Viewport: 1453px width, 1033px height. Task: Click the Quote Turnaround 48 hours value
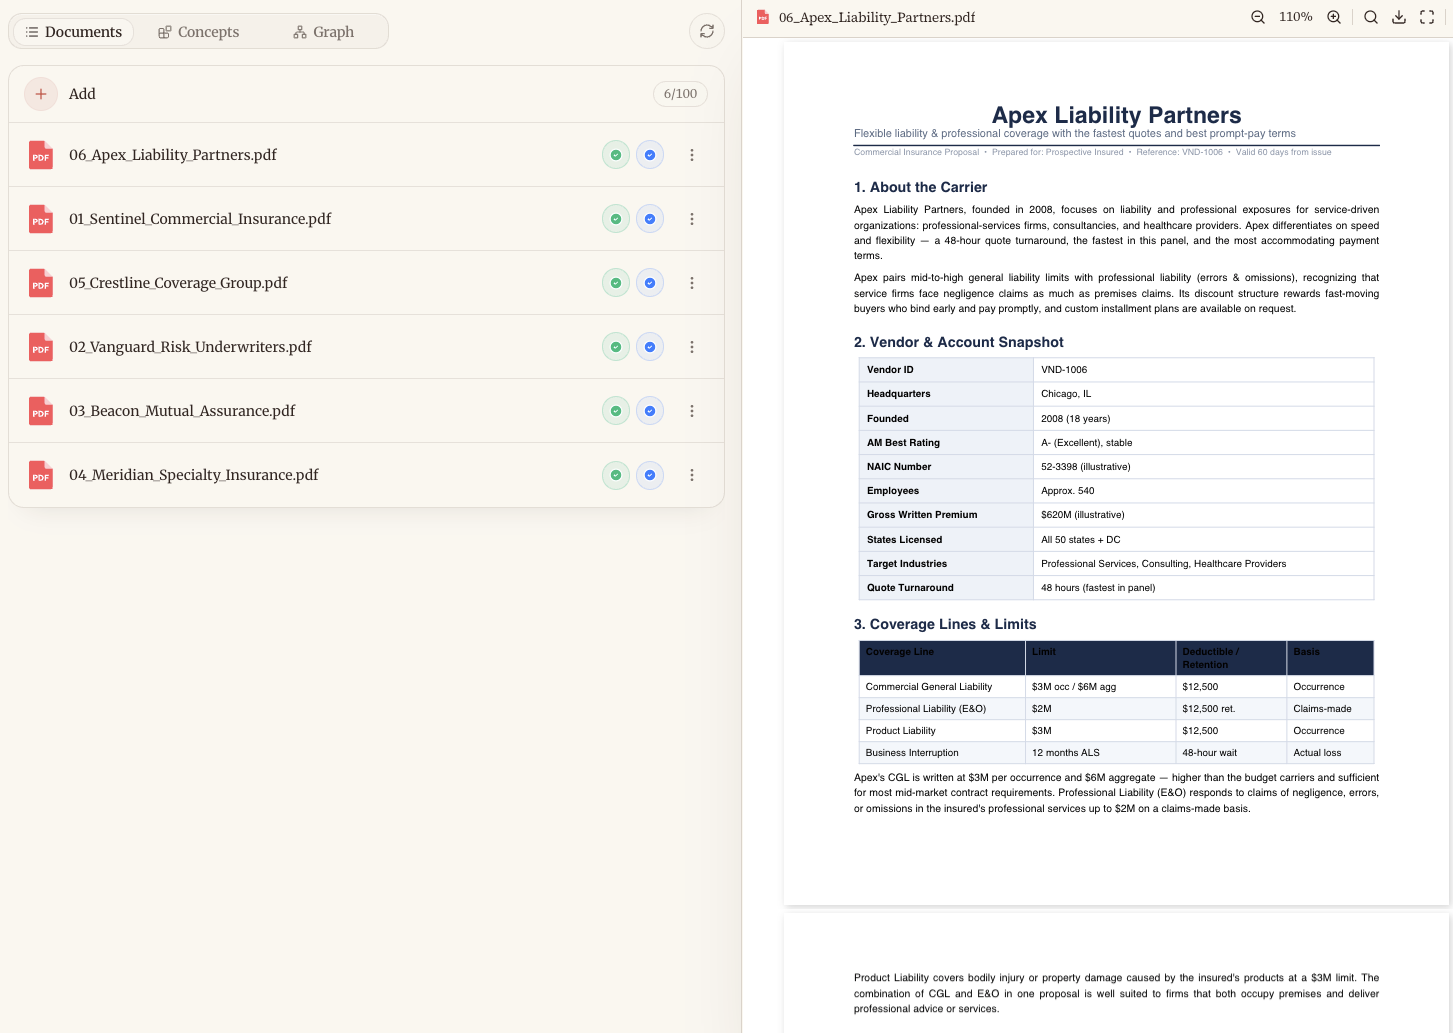pos(1098,588)
